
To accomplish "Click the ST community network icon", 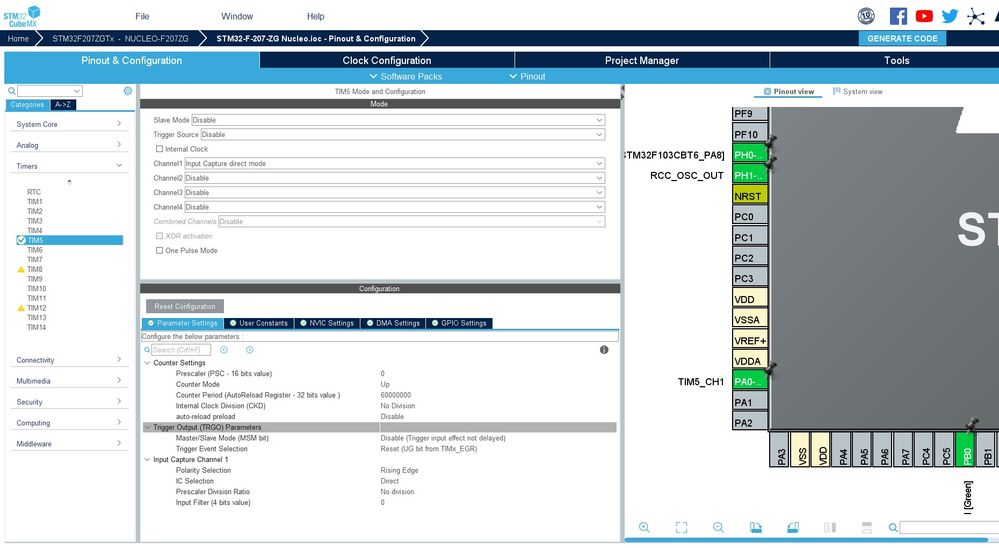I will point(975,17).
